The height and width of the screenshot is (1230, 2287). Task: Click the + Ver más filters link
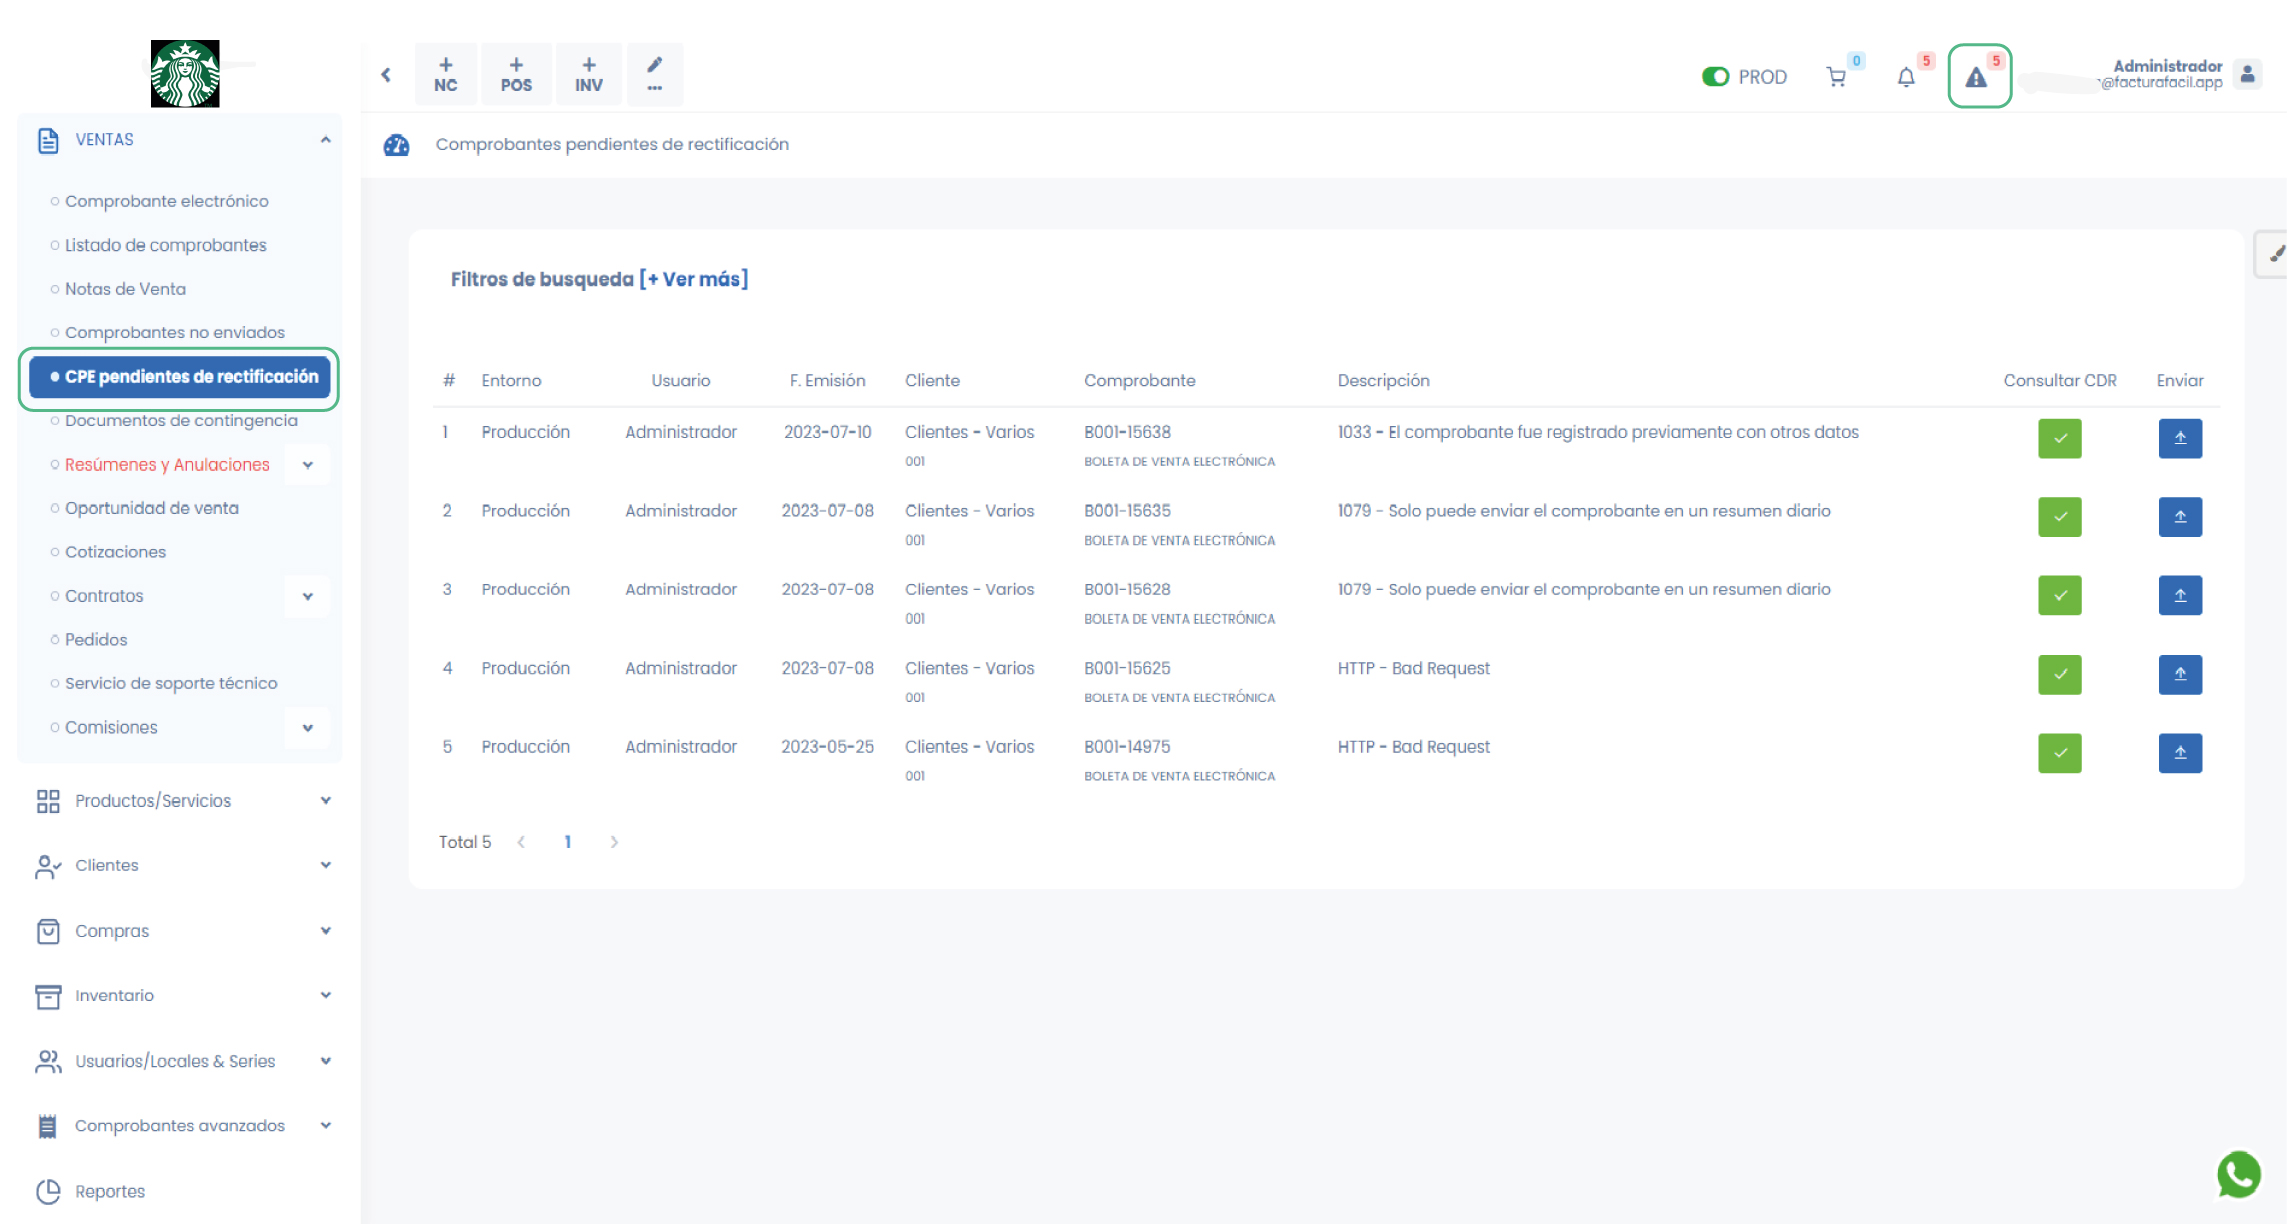pyautogui.click(x=693, y=279)
